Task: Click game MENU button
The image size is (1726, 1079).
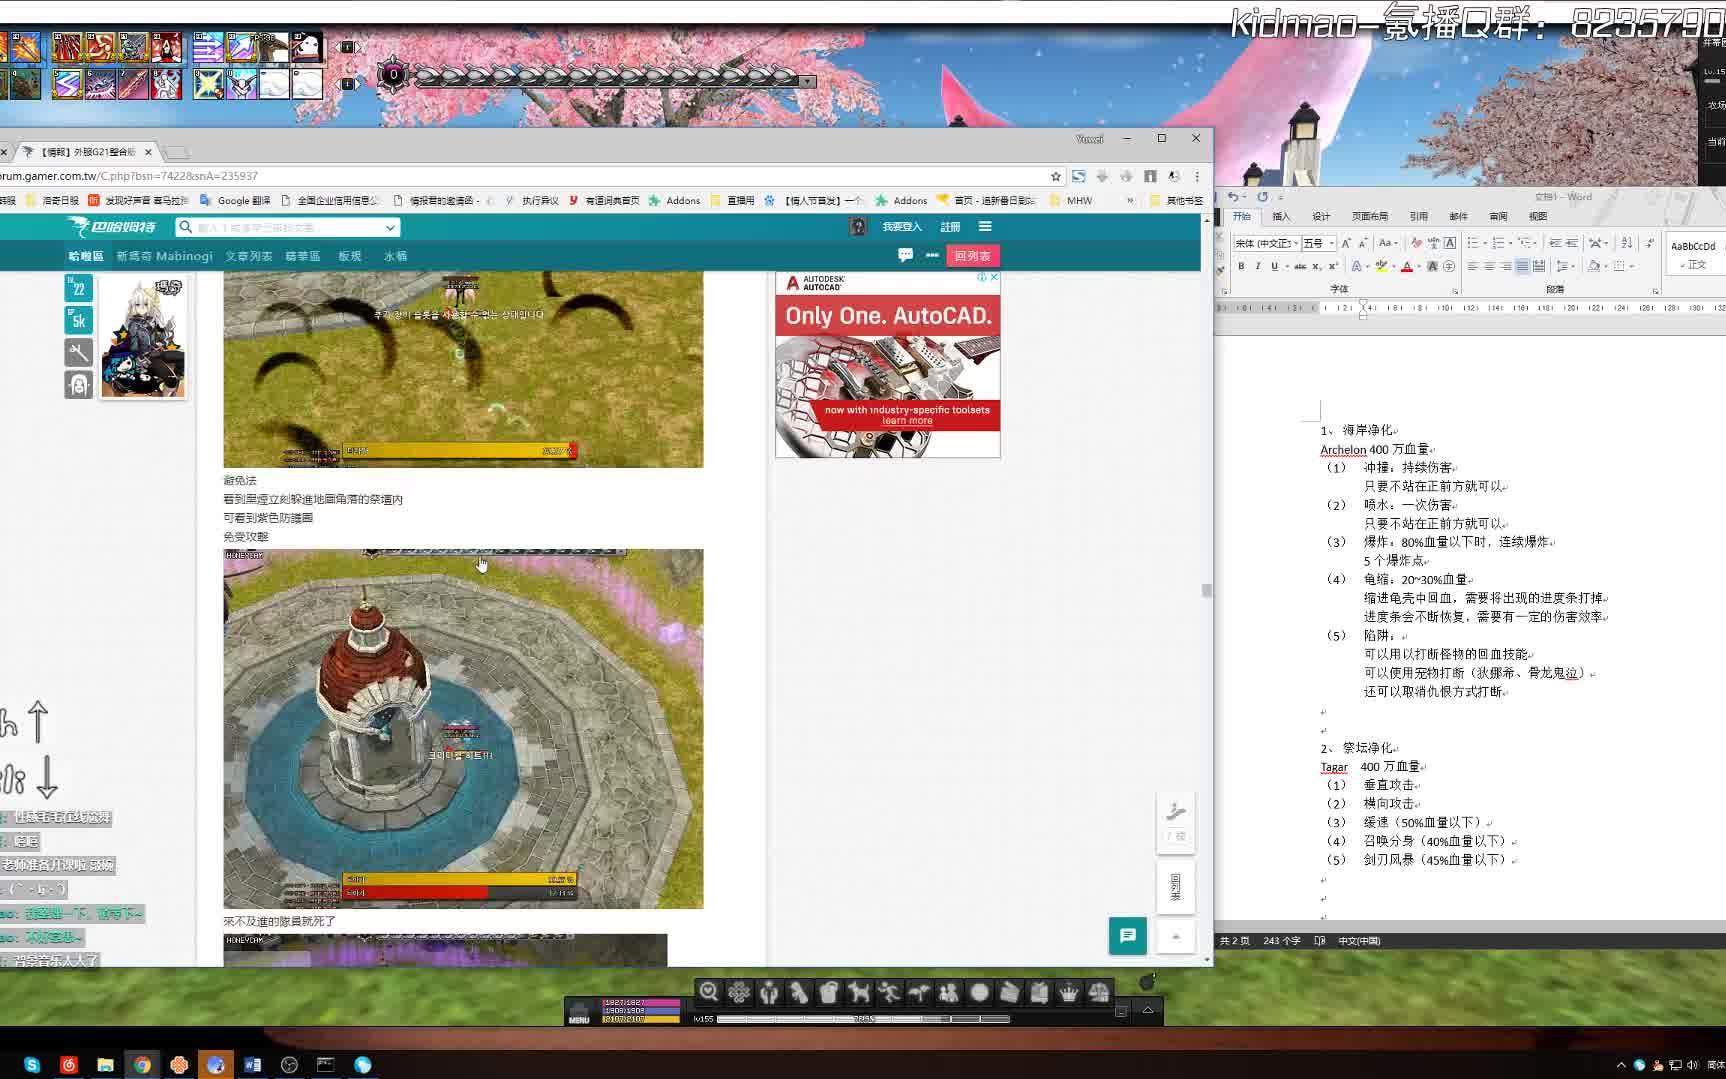Action: tap(579, 1012)
